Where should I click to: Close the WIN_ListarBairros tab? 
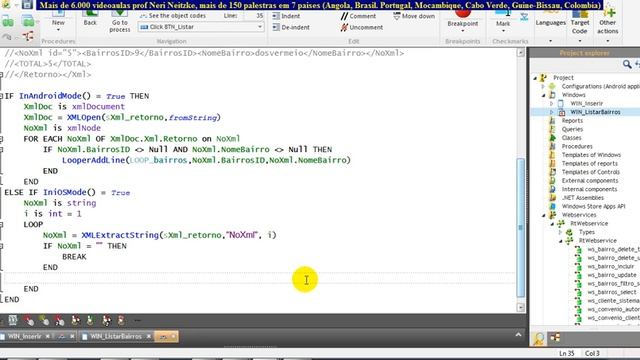(149, 336)
